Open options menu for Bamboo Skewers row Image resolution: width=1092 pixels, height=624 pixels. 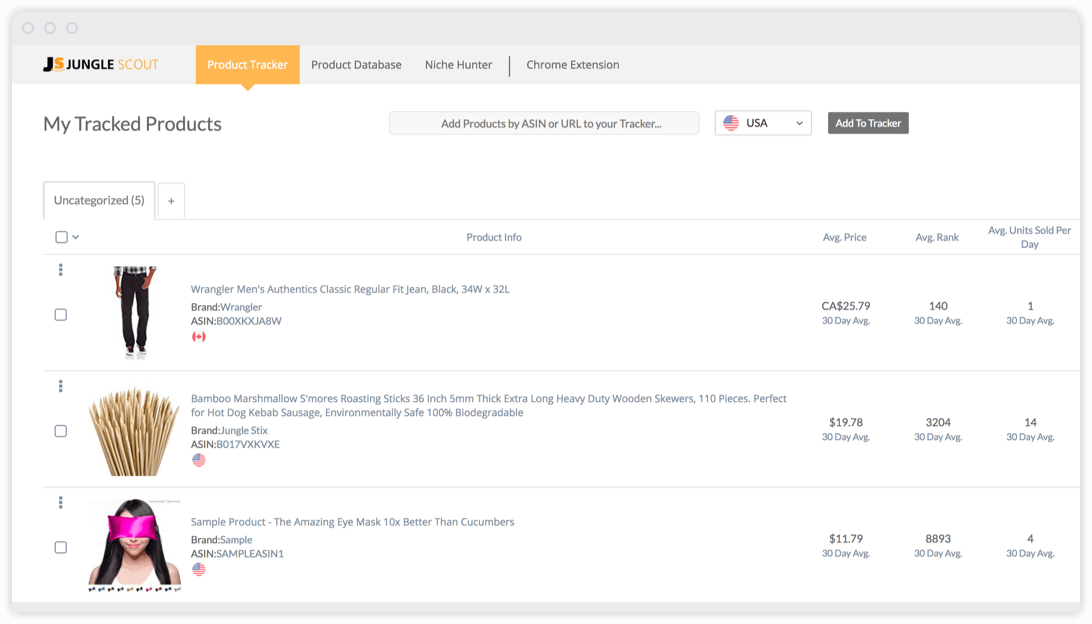[61, 386]
